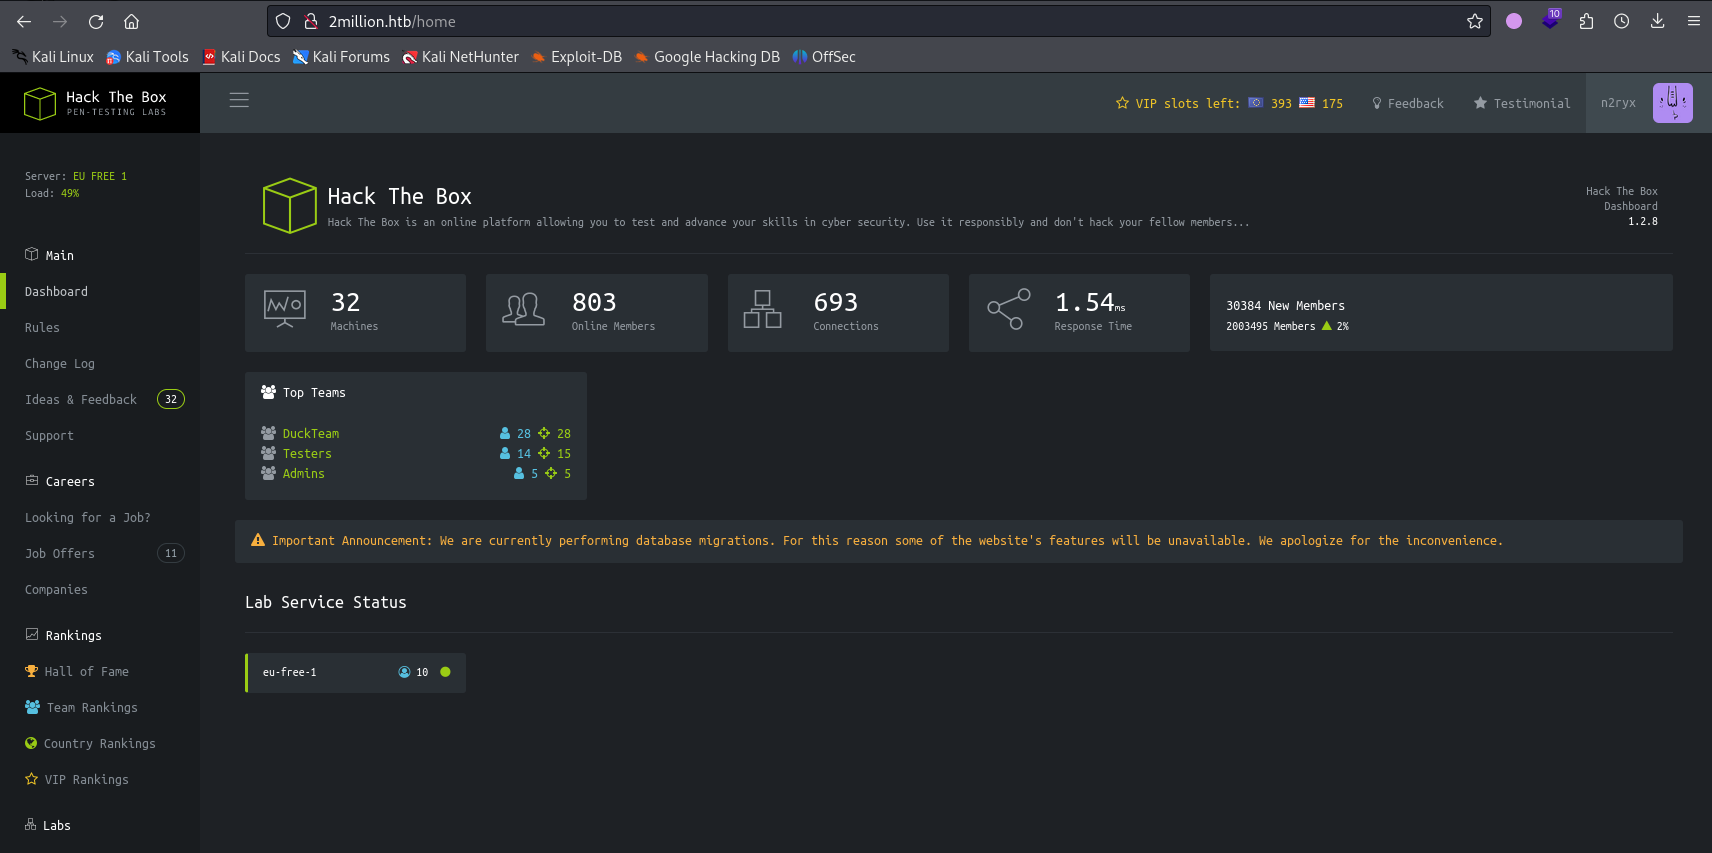This screenshot has width=1712, height=853.
Task: Reload the page with refresh icon
Action: click(96, 21)
